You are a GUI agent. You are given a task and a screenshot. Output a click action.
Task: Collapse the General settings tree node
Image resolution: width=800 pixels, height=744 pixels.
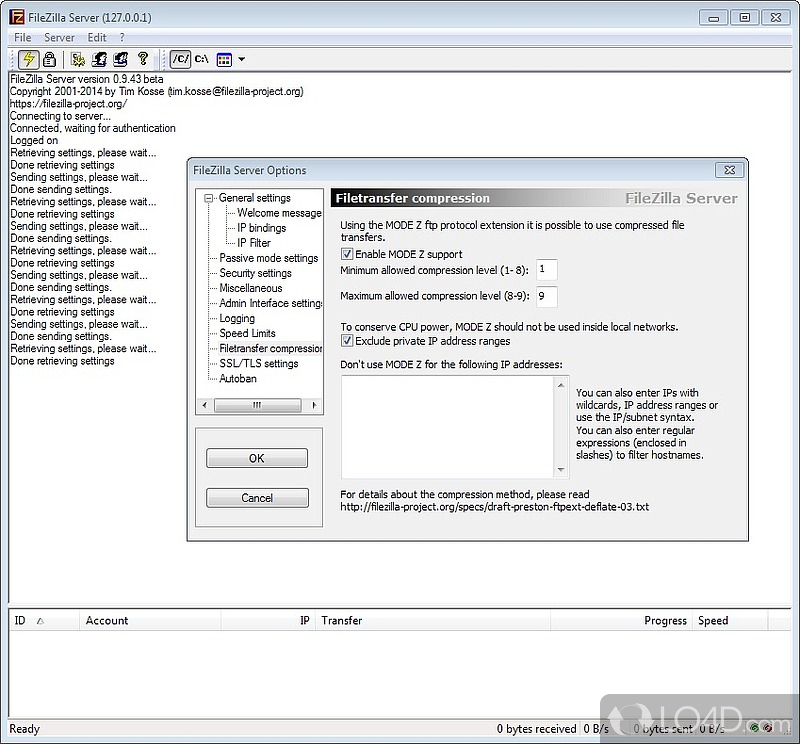pyautogui.click(x=209, y=198)
